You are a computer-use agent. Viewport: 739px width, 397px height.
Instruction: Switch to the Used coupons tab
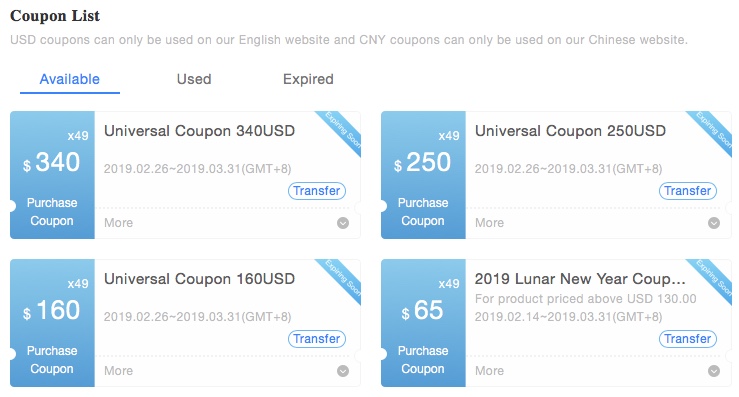click(194, 79)
